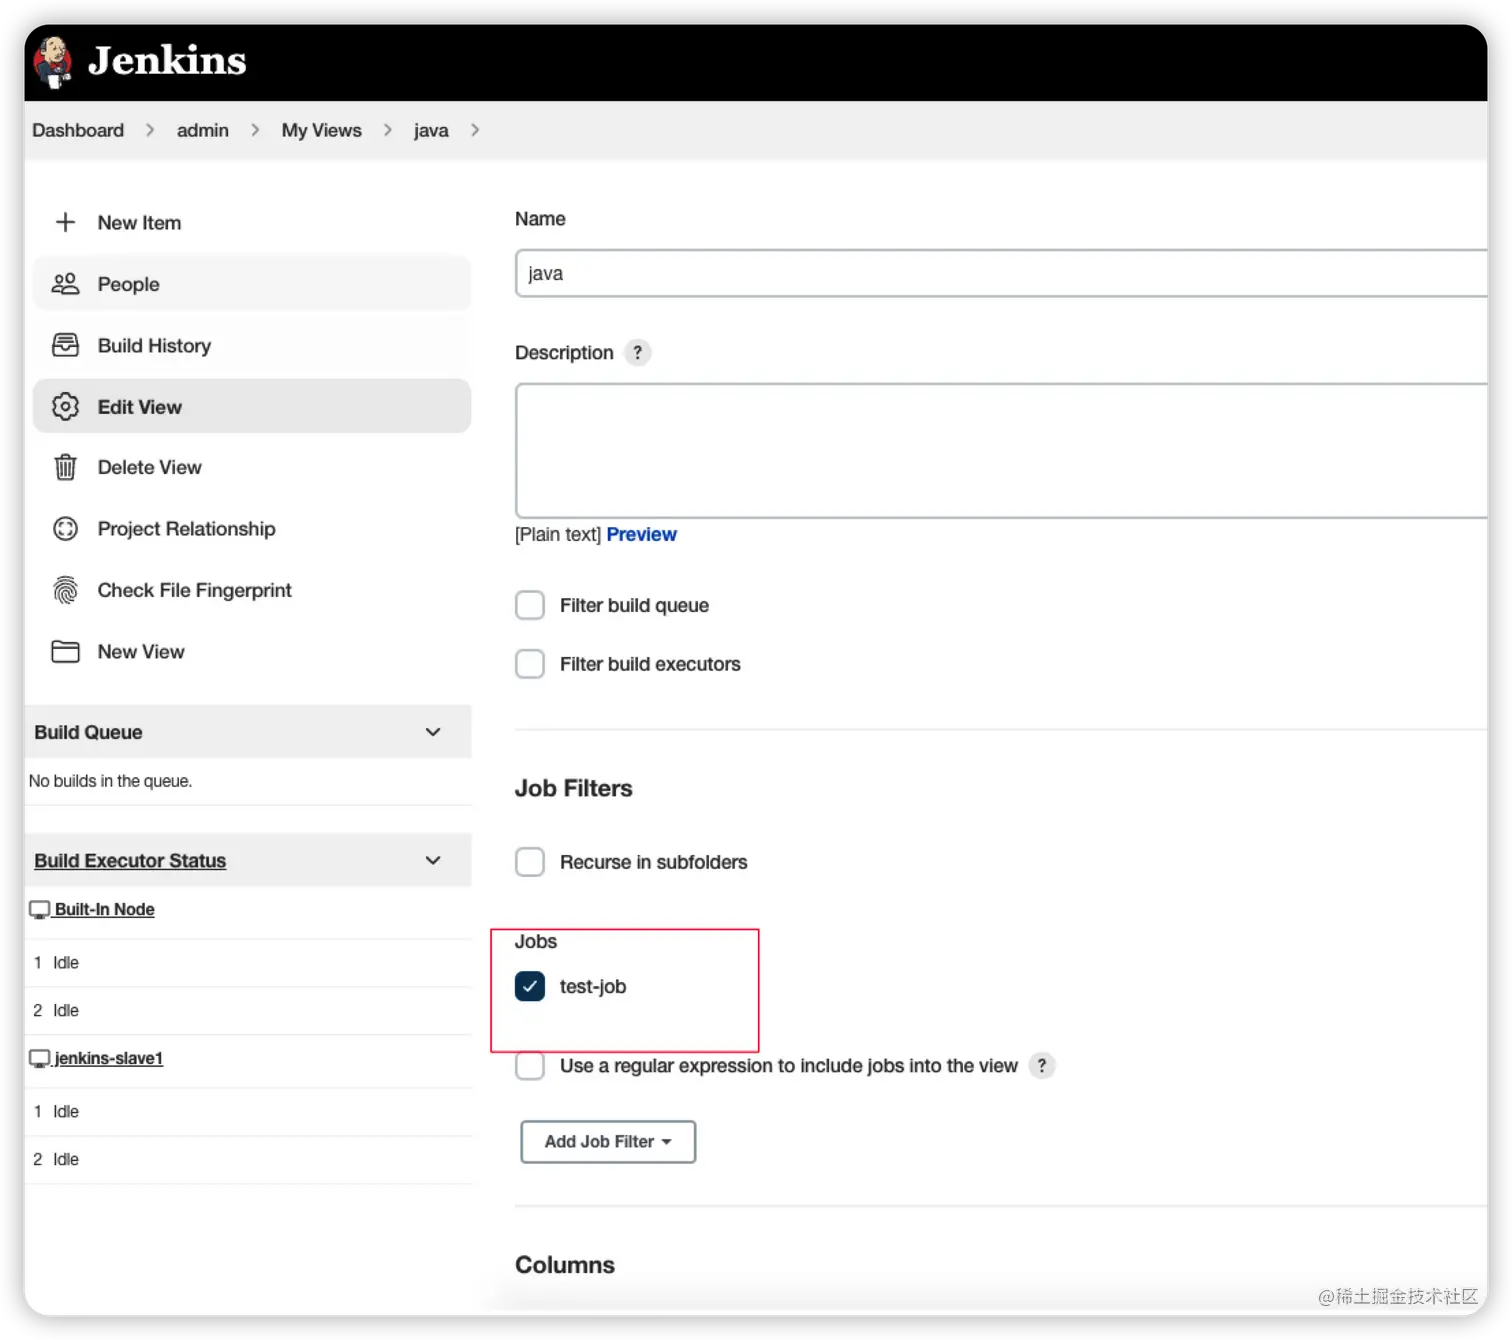Collapse the Build Queue panel chevron

tap(433, 732)
